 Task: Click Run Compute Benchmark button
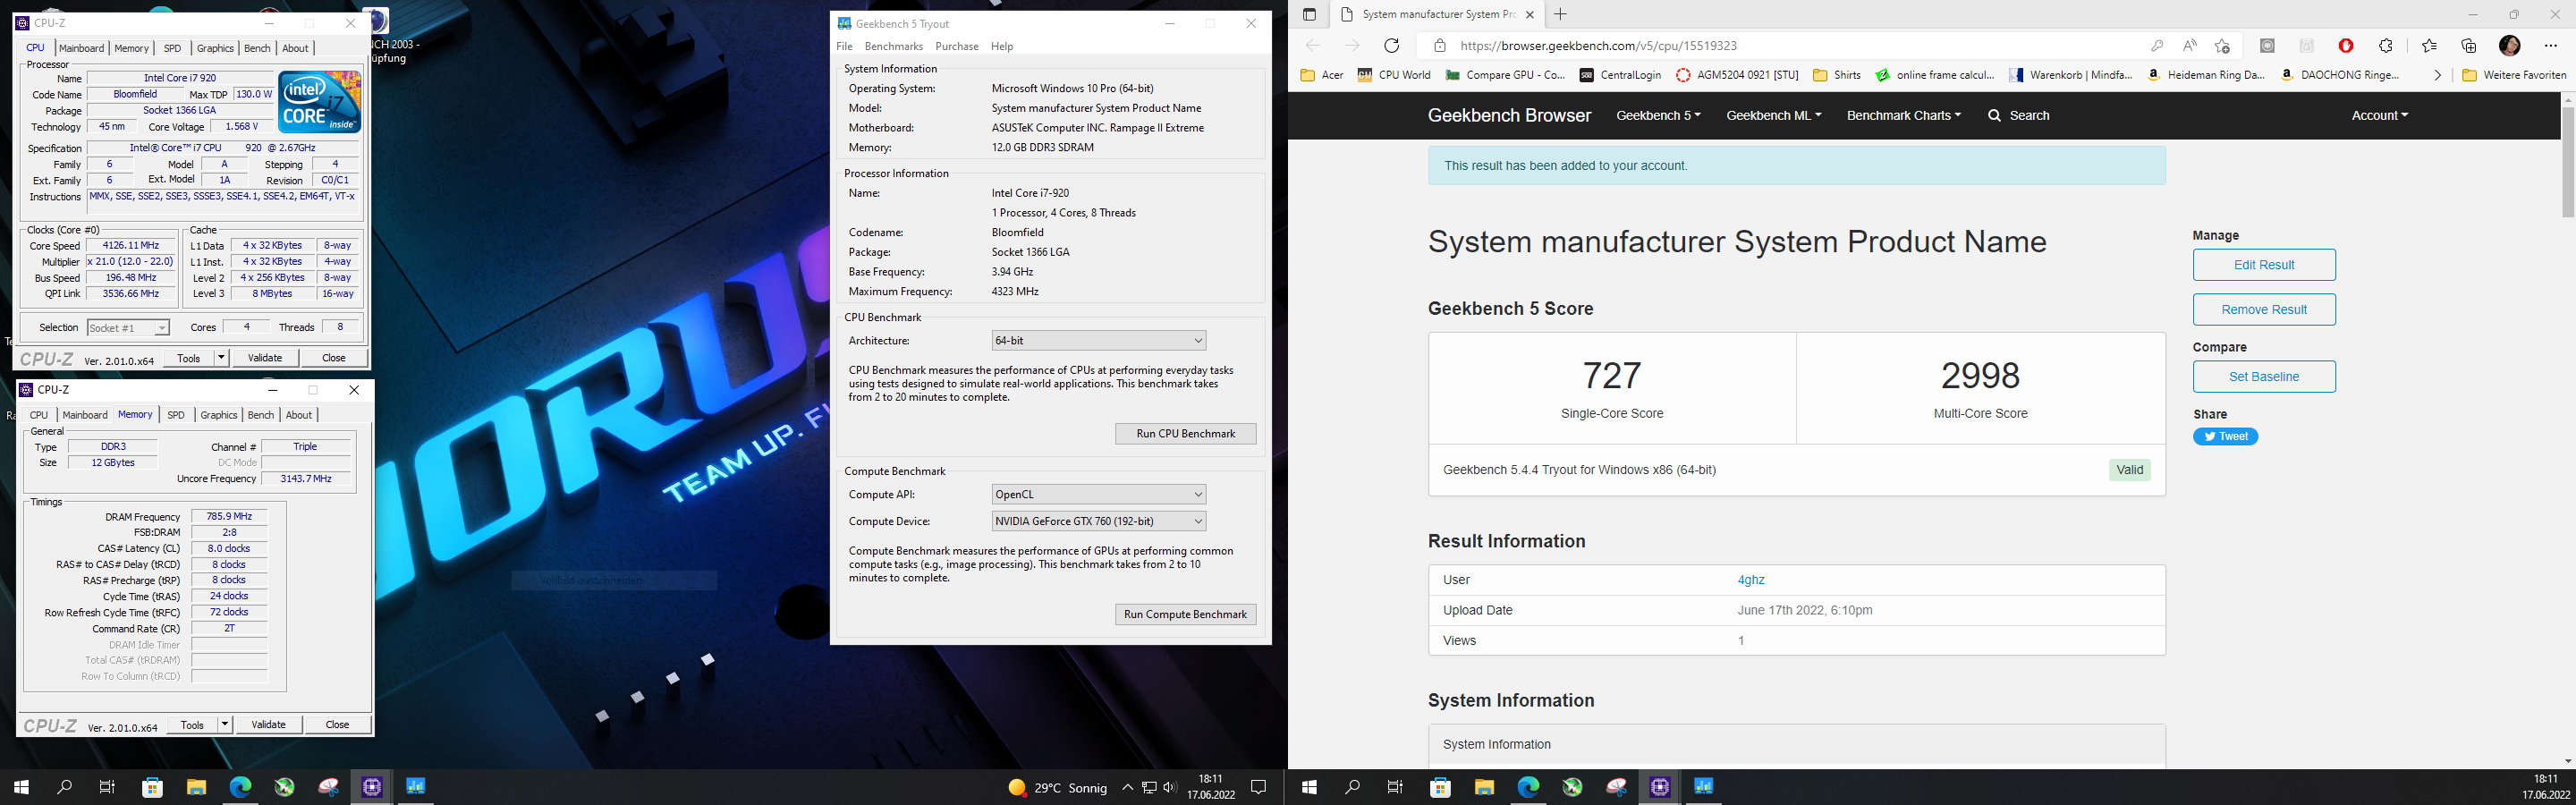1185,615
